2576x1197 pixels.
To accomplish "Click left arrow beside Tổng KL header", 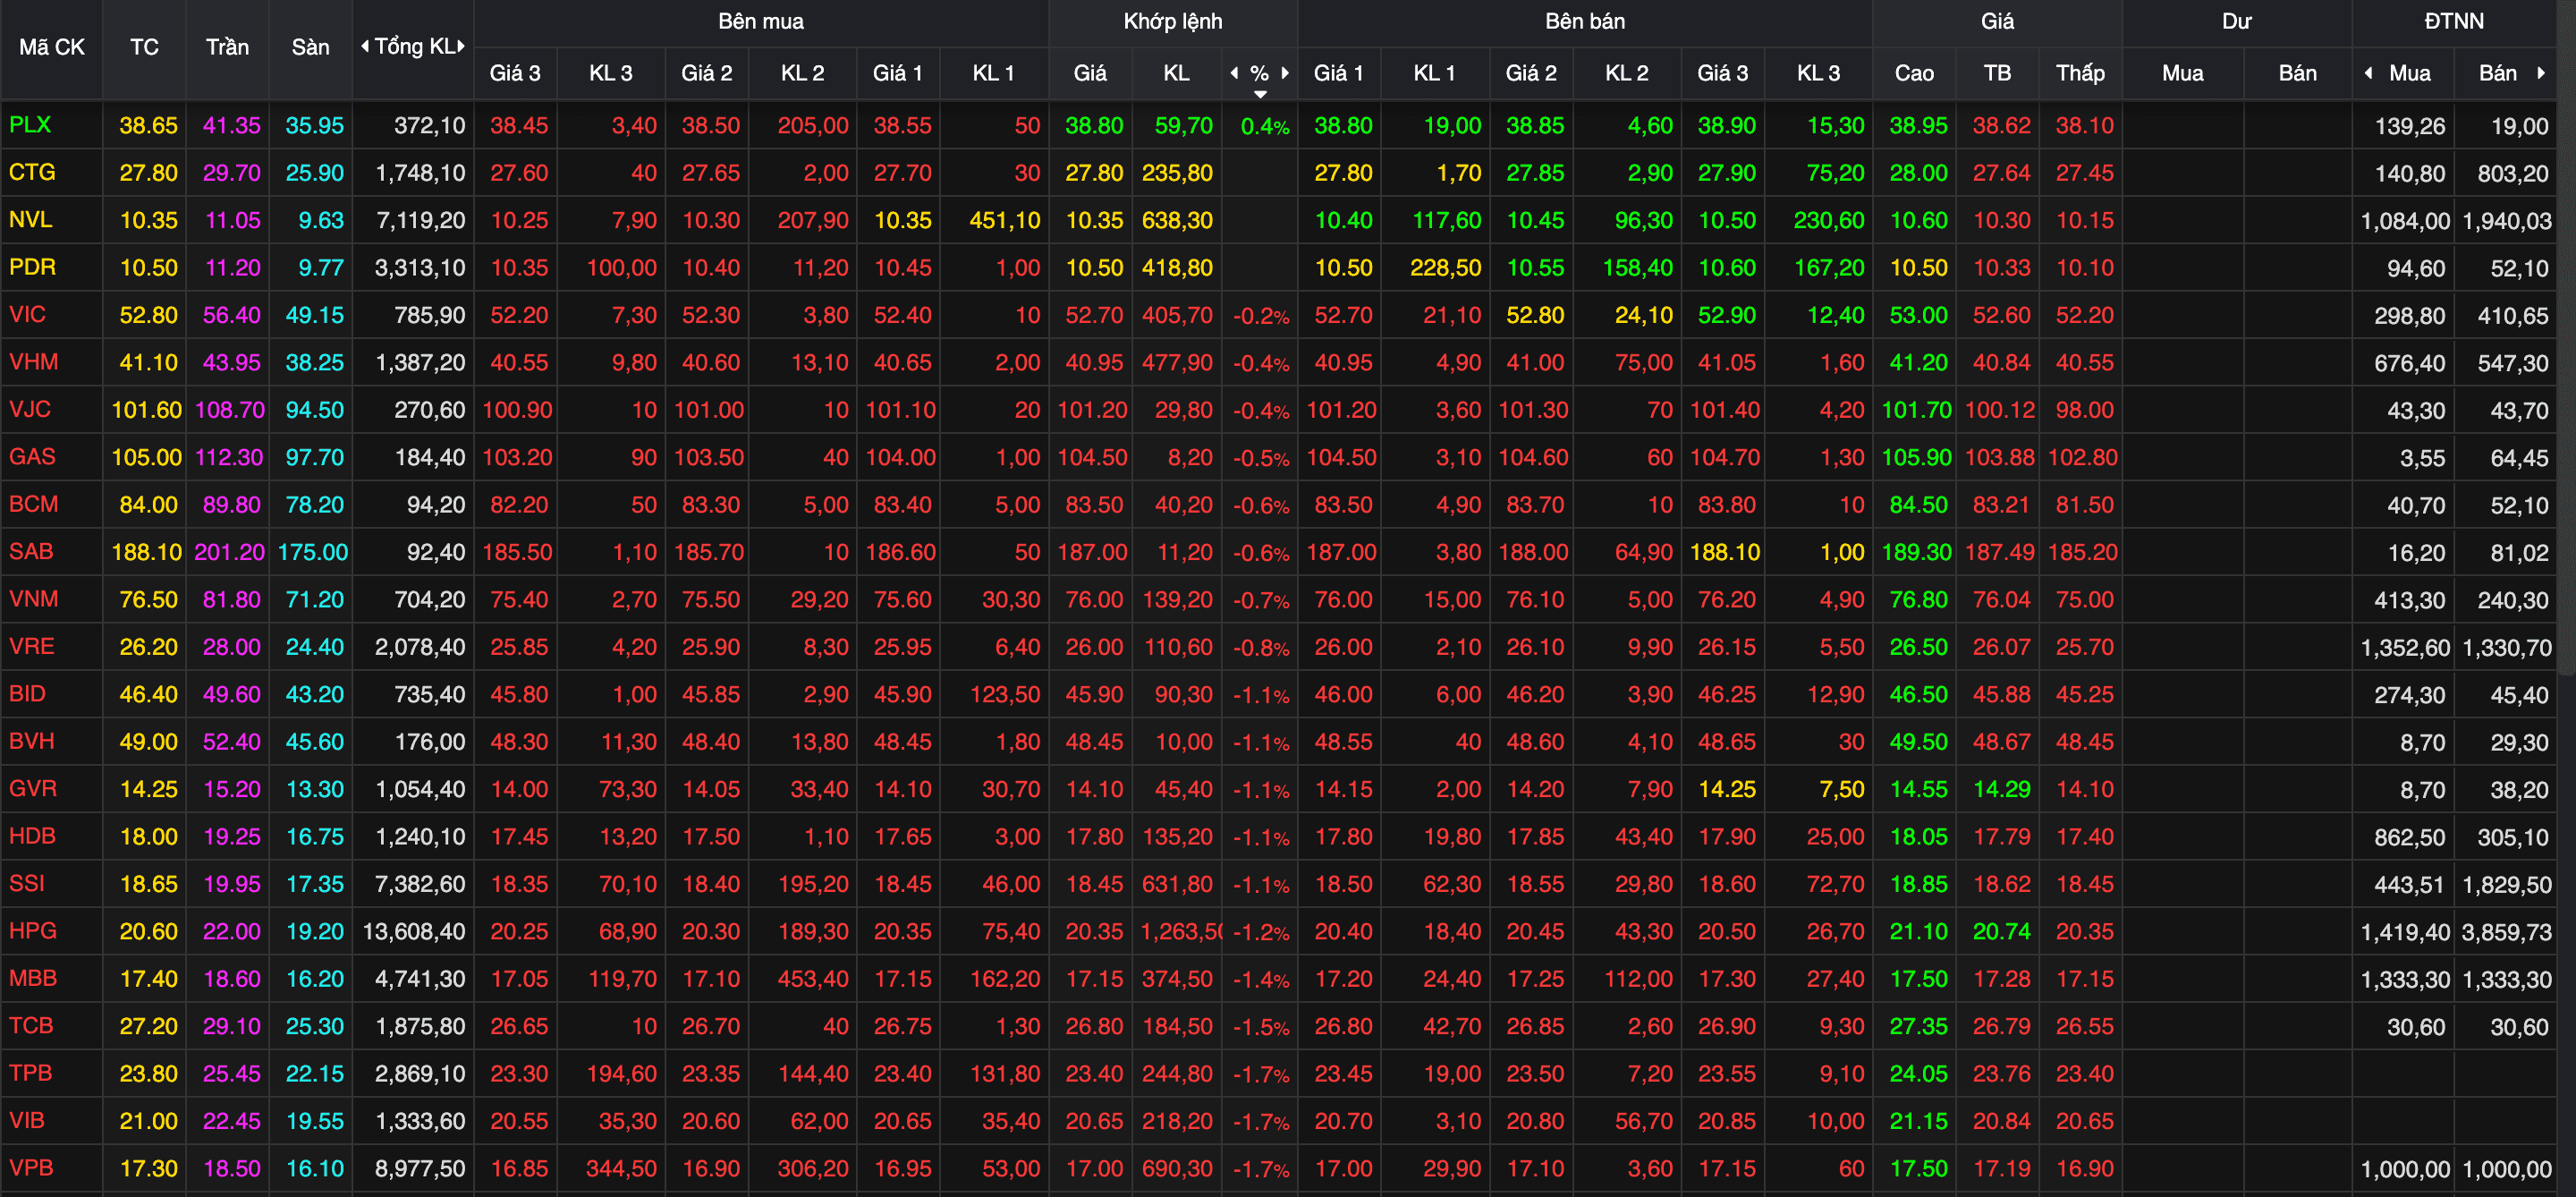I will tap(365, 46).
